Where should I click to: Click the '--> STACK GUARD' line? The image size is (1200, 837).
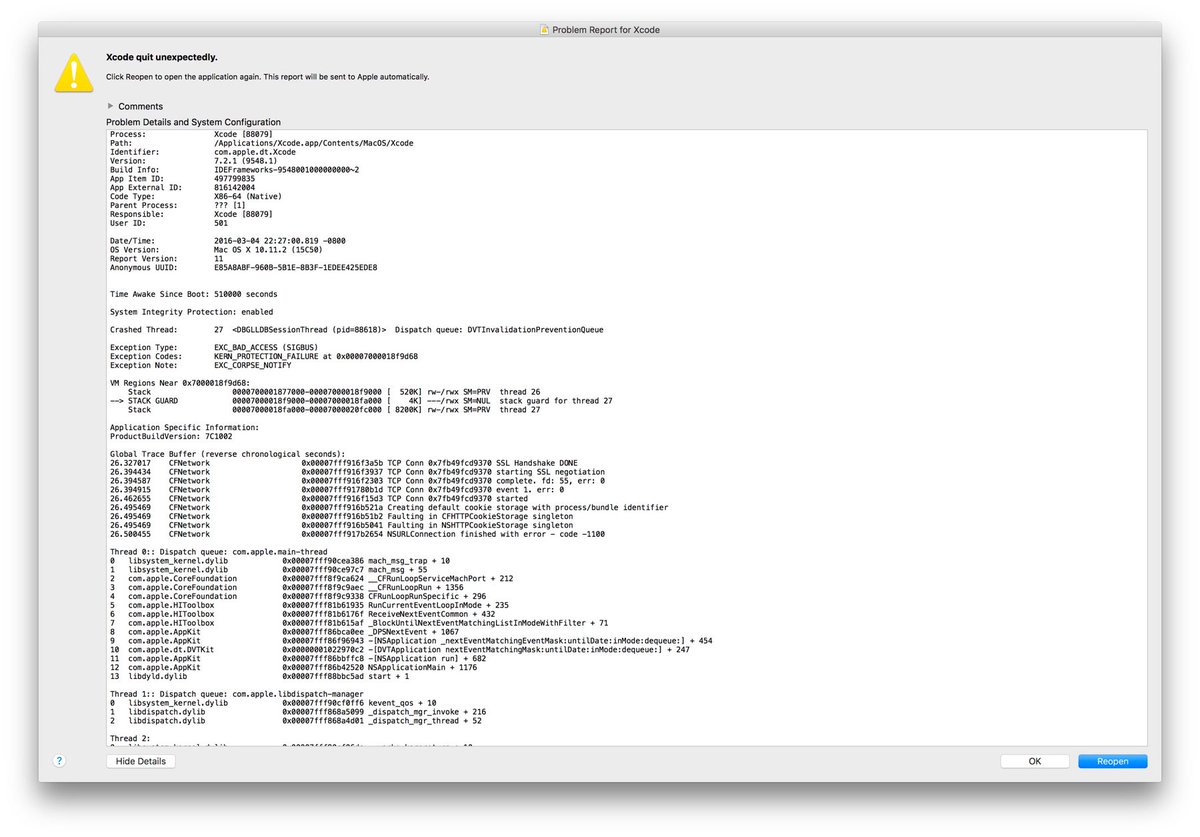point(362,401)
